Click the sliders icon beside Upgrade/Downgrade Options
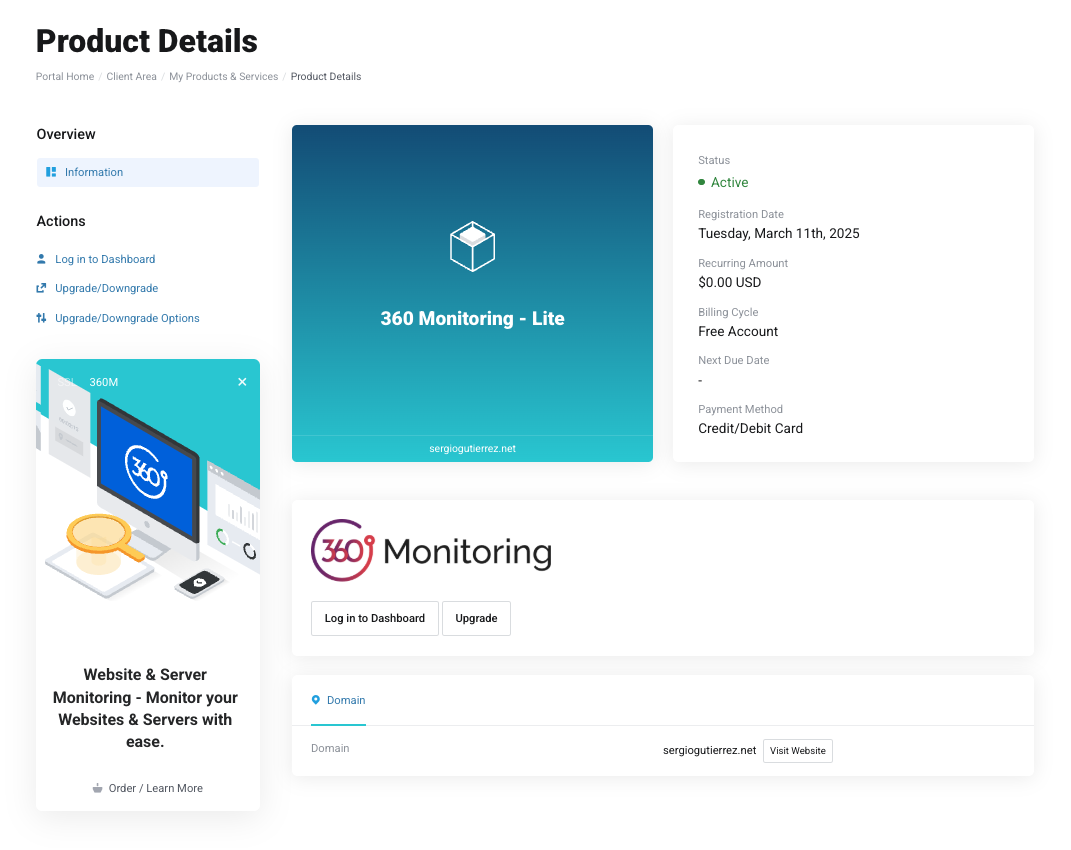 pos(41,318)
